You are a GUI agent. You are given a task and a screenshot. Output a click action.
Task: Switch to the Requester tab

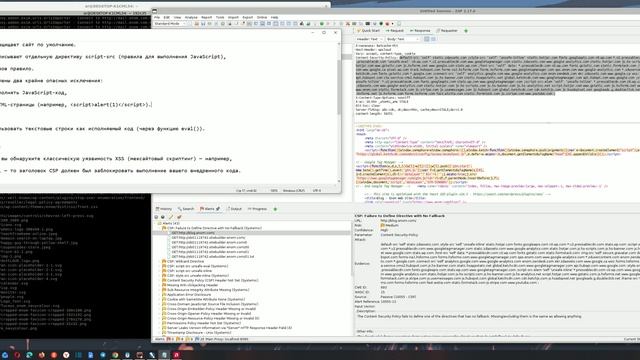coord(447,31)
